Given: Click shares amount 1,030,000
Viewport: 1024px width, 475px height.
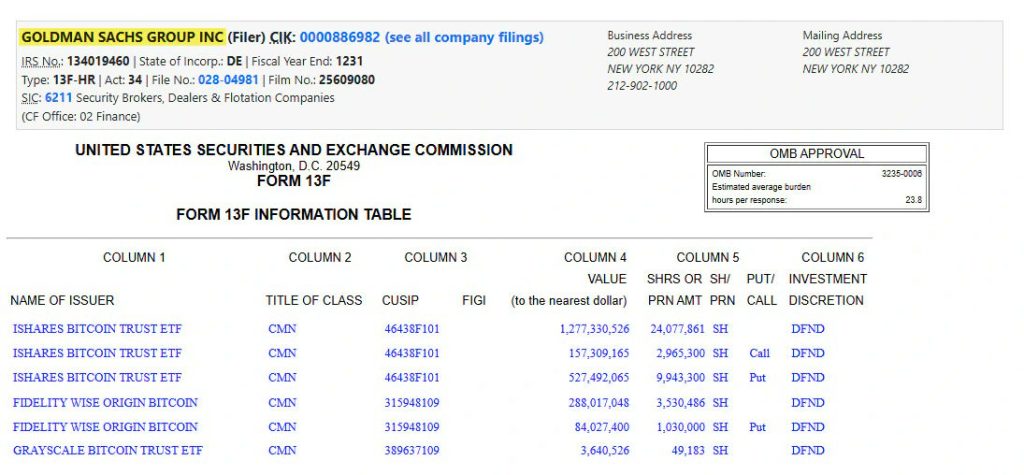Looking at the screenshot, I should (680, 427).
